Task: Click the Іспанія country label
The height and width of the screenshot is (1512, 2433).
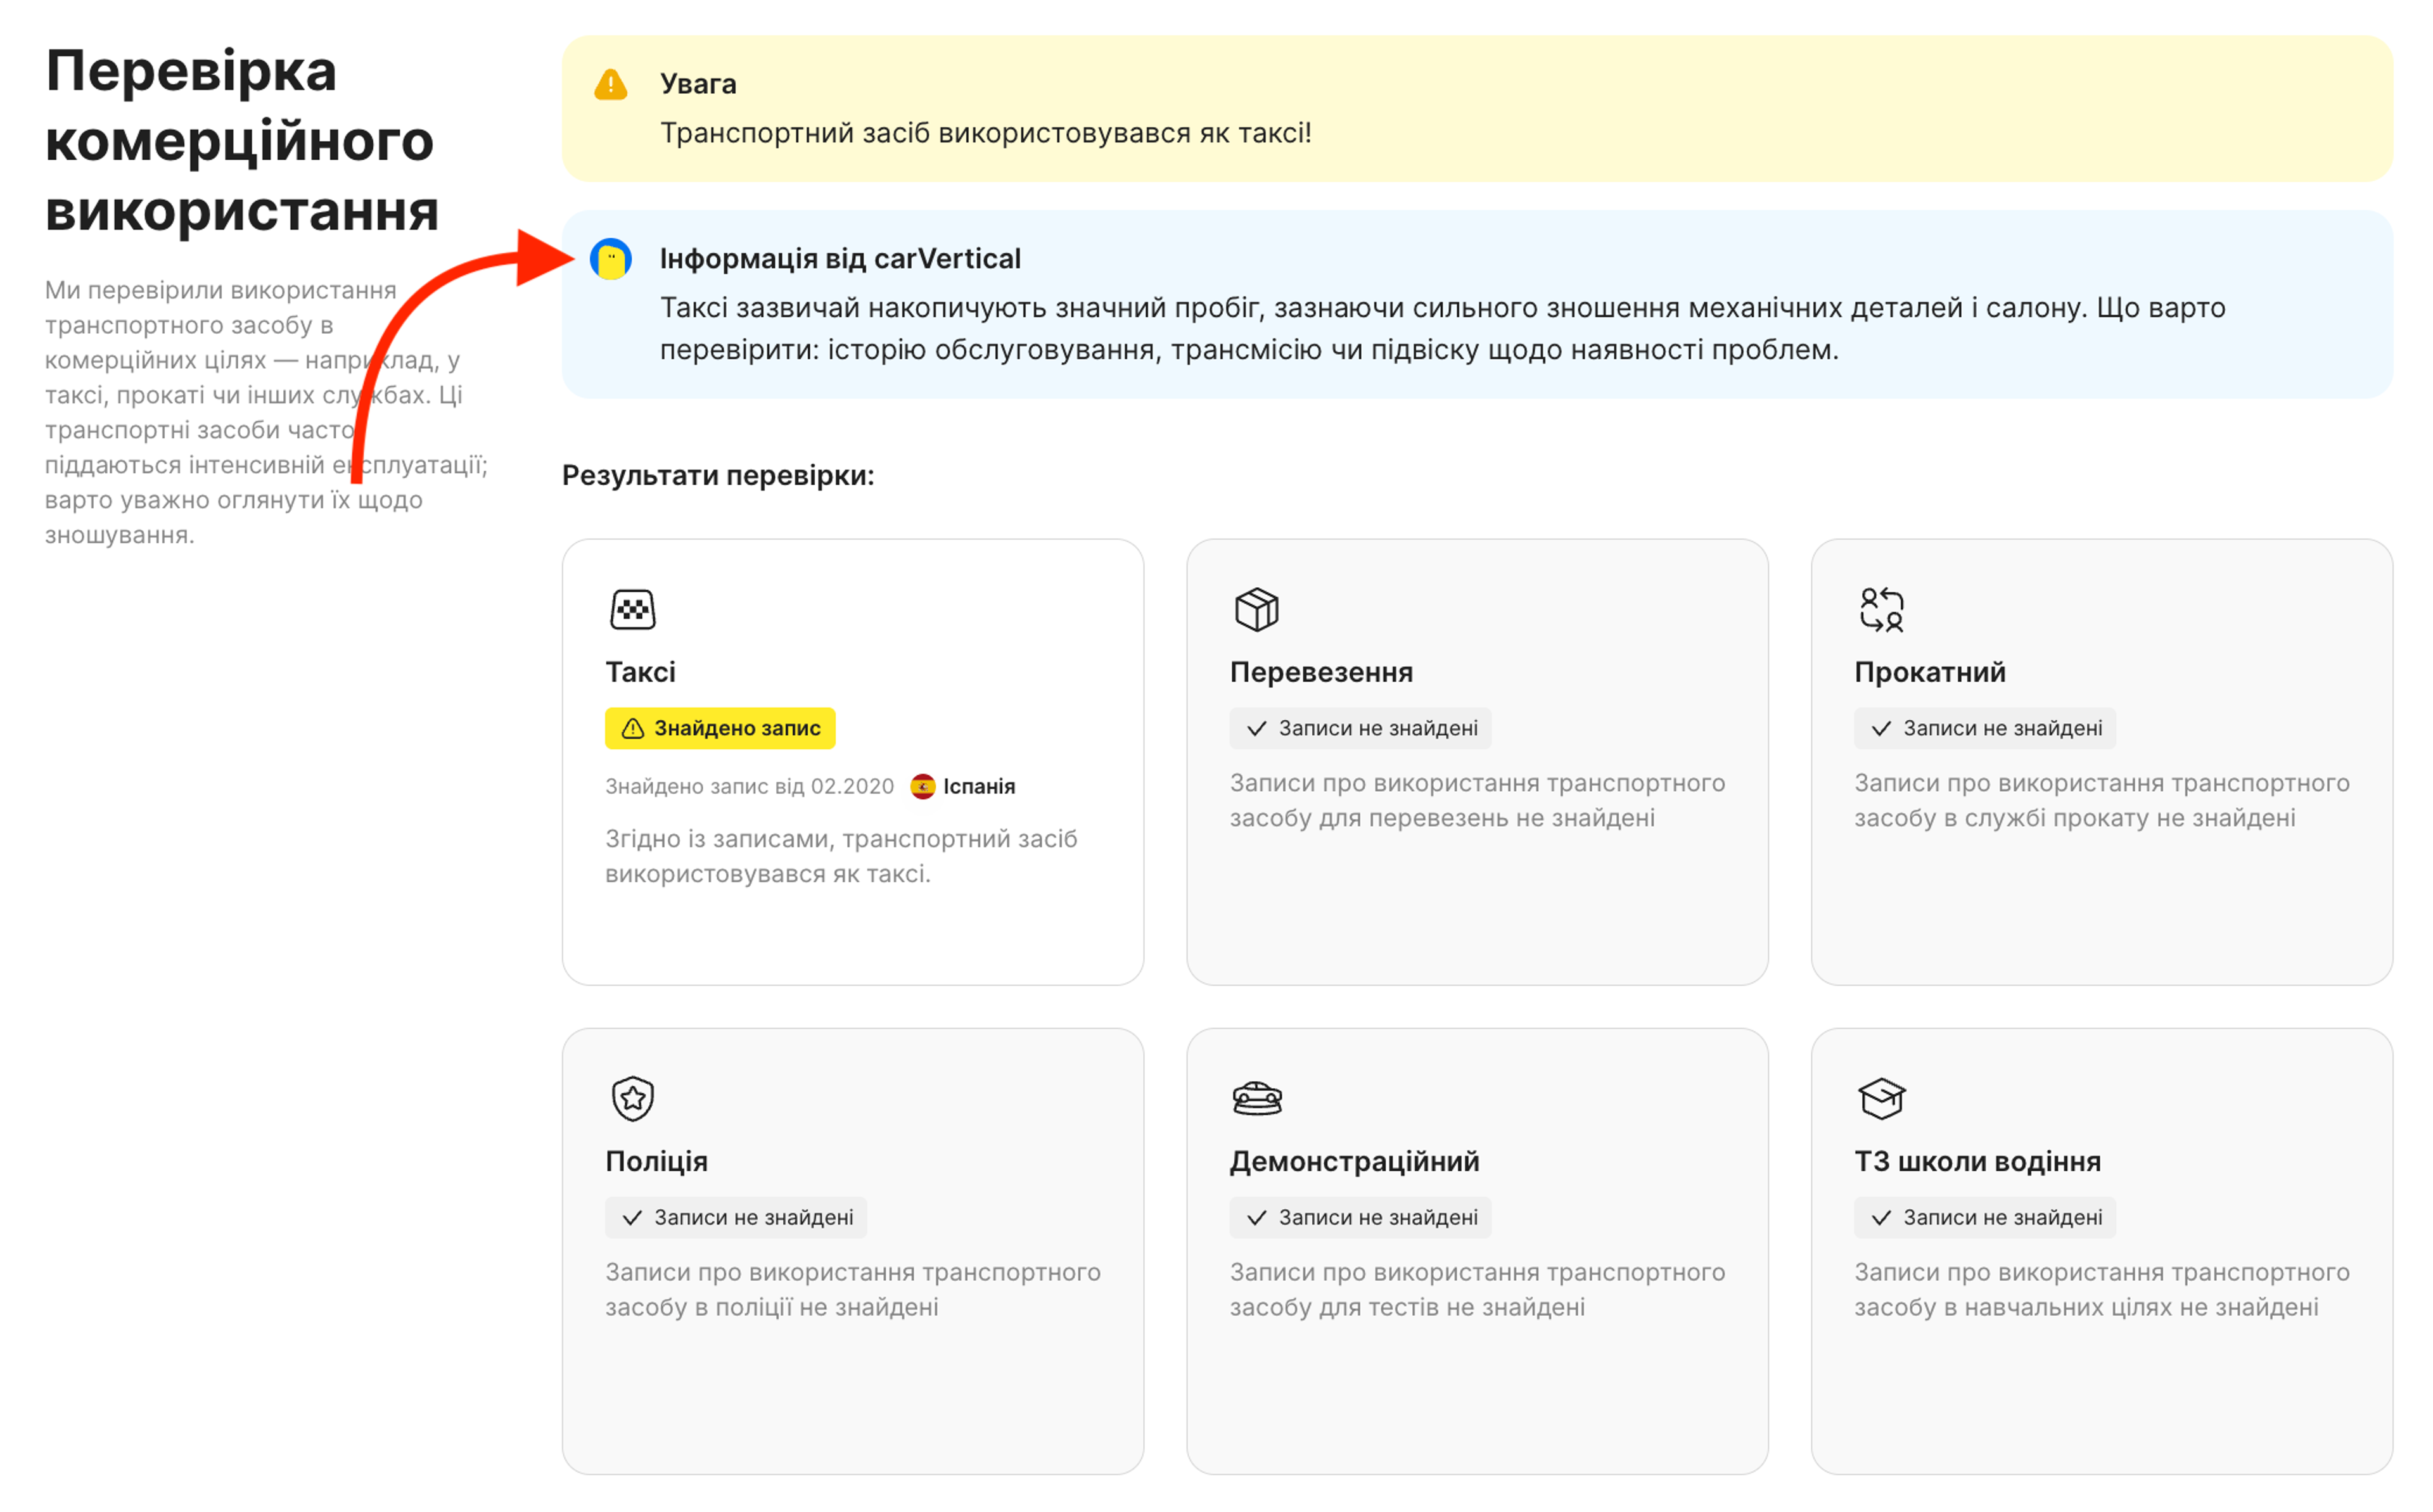Action: pos(979,787)
